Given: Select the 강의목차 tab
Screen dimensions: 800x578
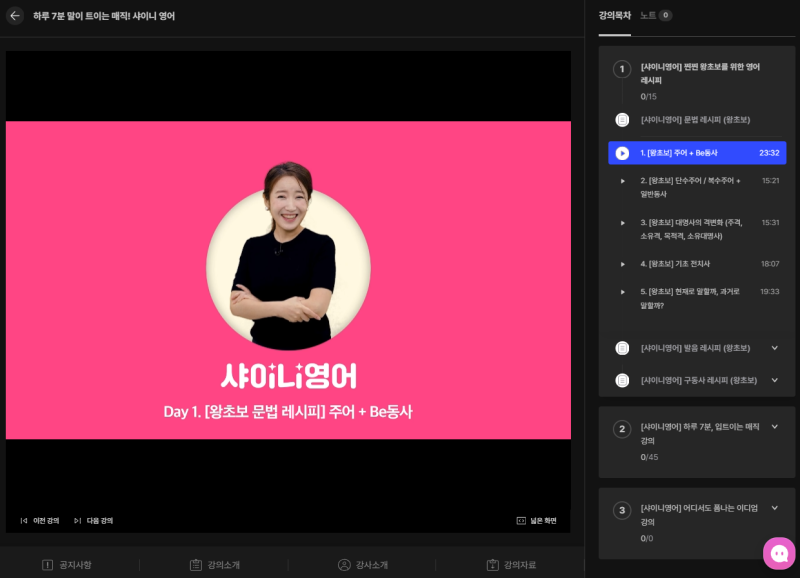Looking at the screenshot, I should (x=614, y=16).
